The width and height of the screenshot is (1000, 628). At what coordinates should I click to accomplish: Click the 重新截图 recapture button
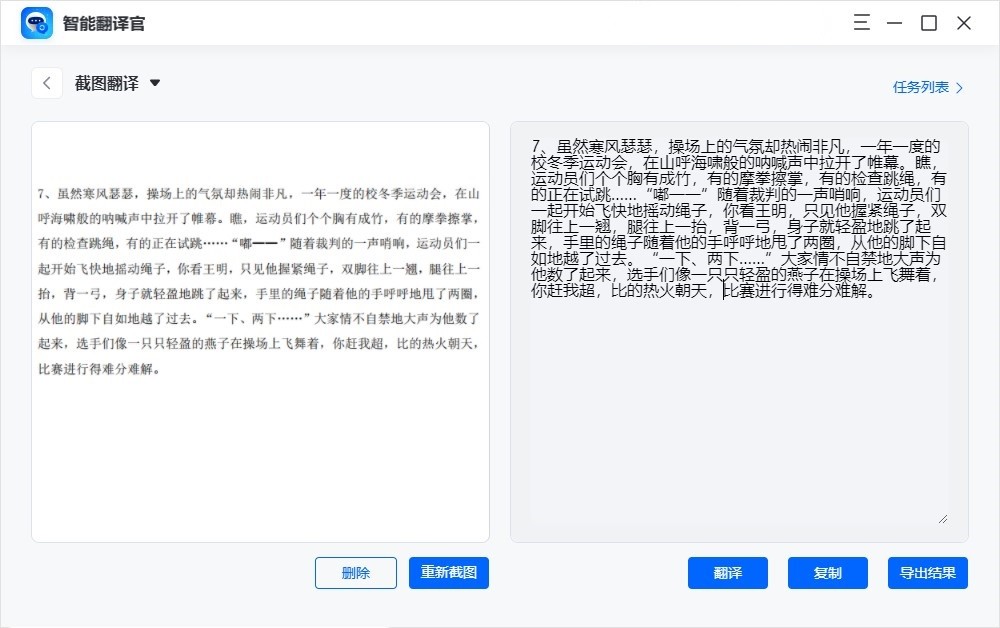point(448,572)
